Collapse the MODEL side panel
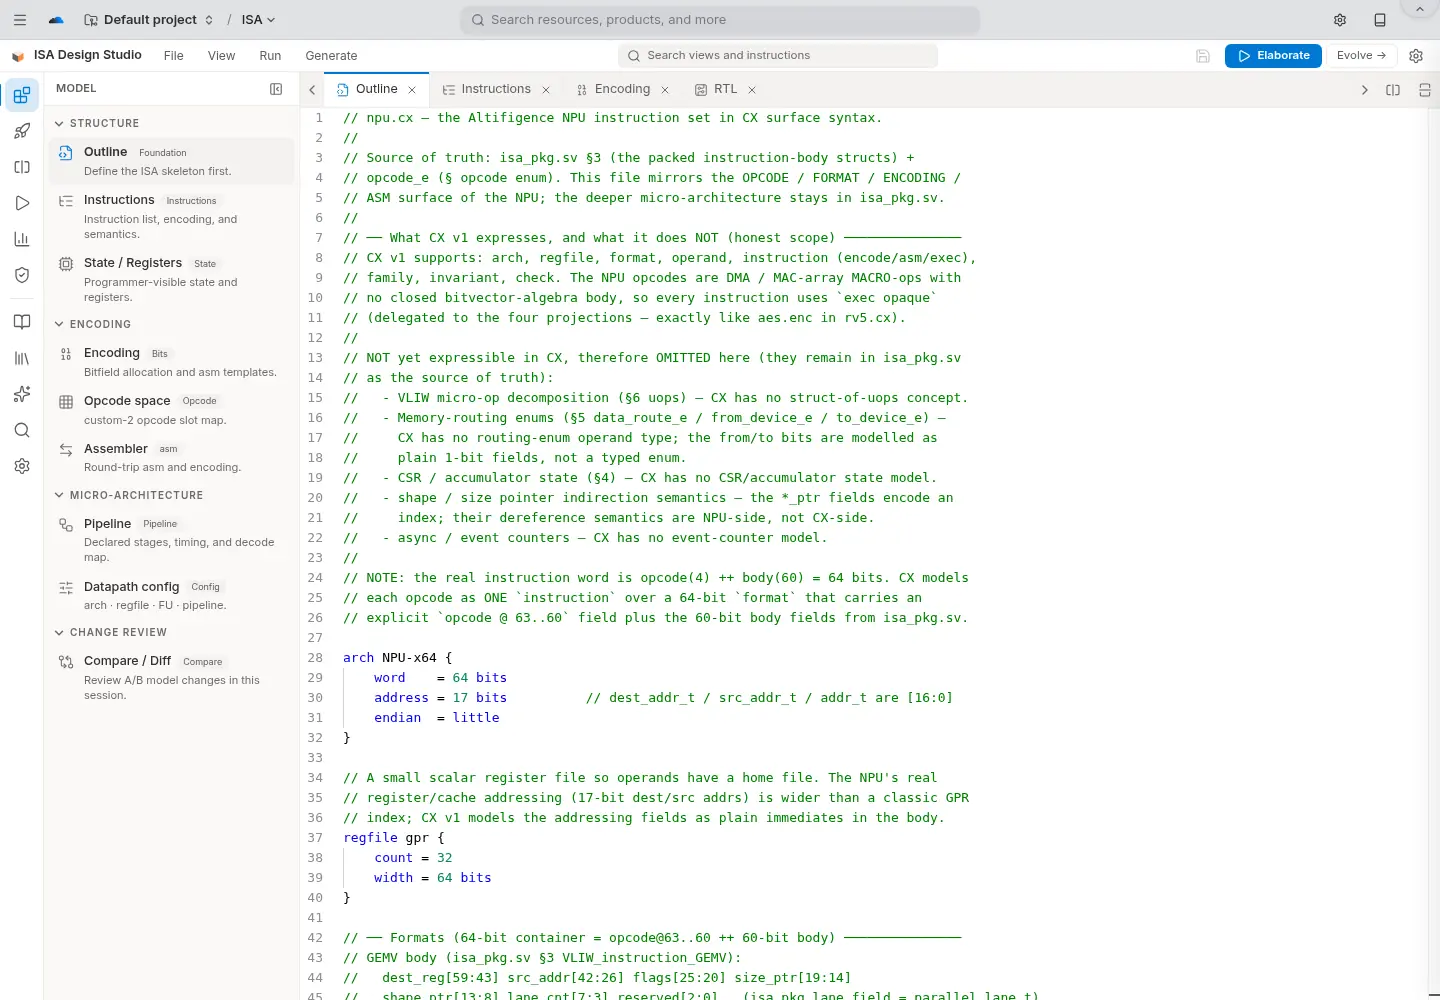This screenshot has height=1000, width=1440. (x=276, y=89)
